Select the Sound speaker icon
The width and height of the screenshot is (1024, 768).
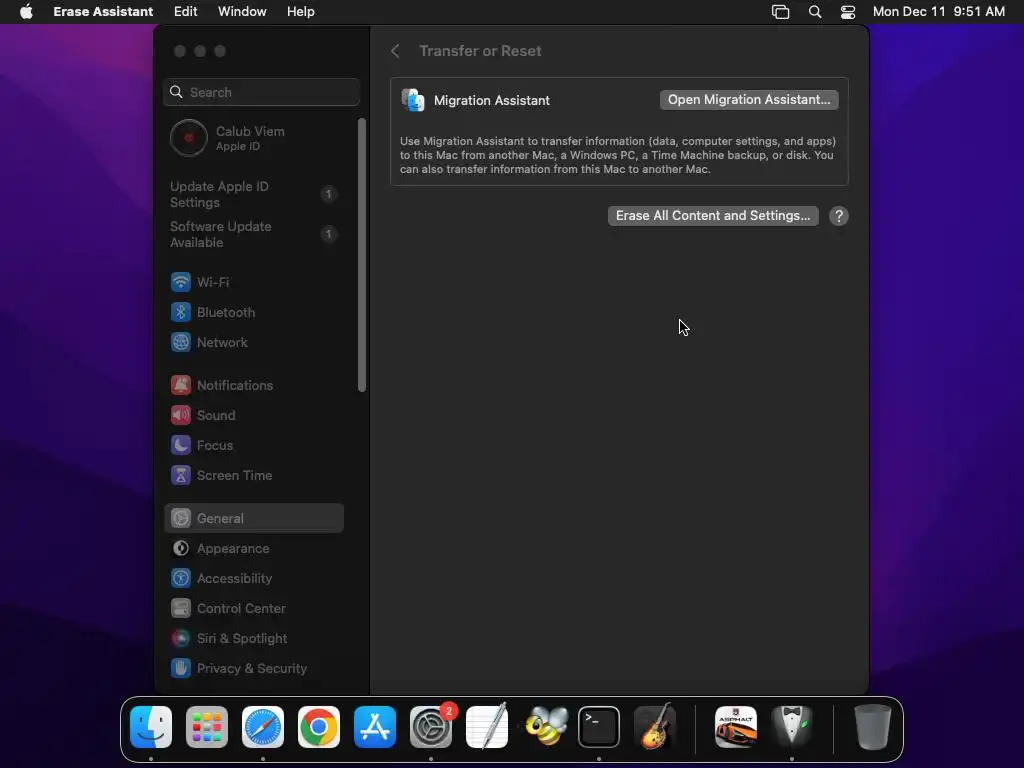pyautogui.click(x=181, y=415)
